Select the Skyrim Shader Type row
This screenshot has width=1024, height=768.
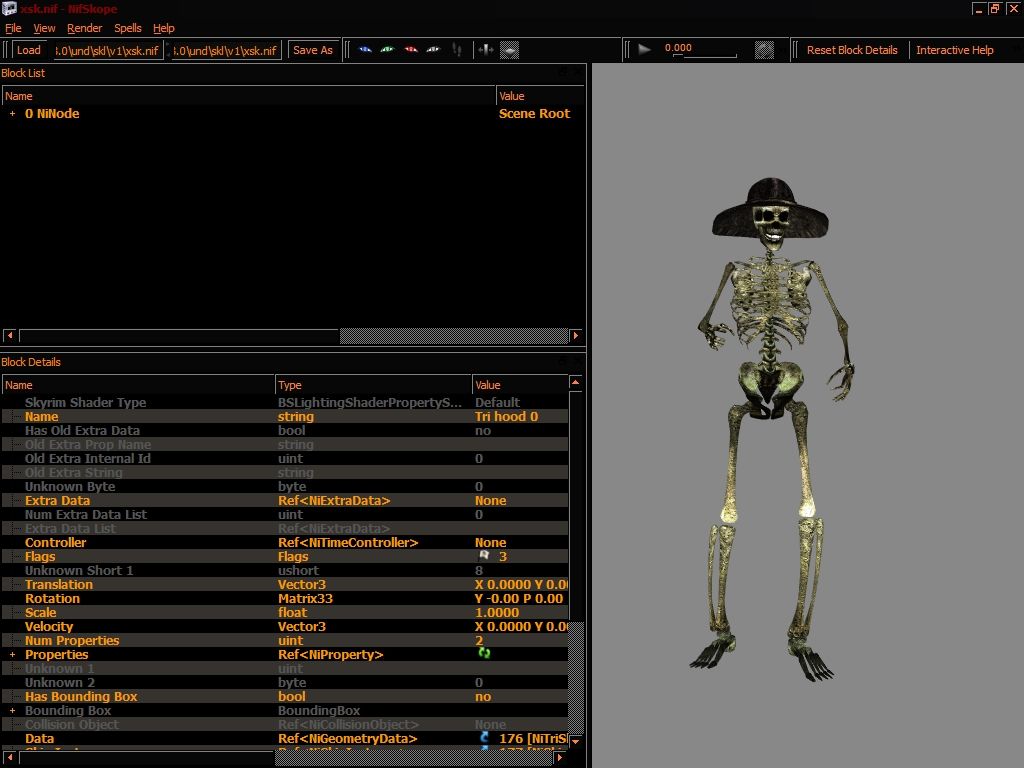tap(285, 402)
